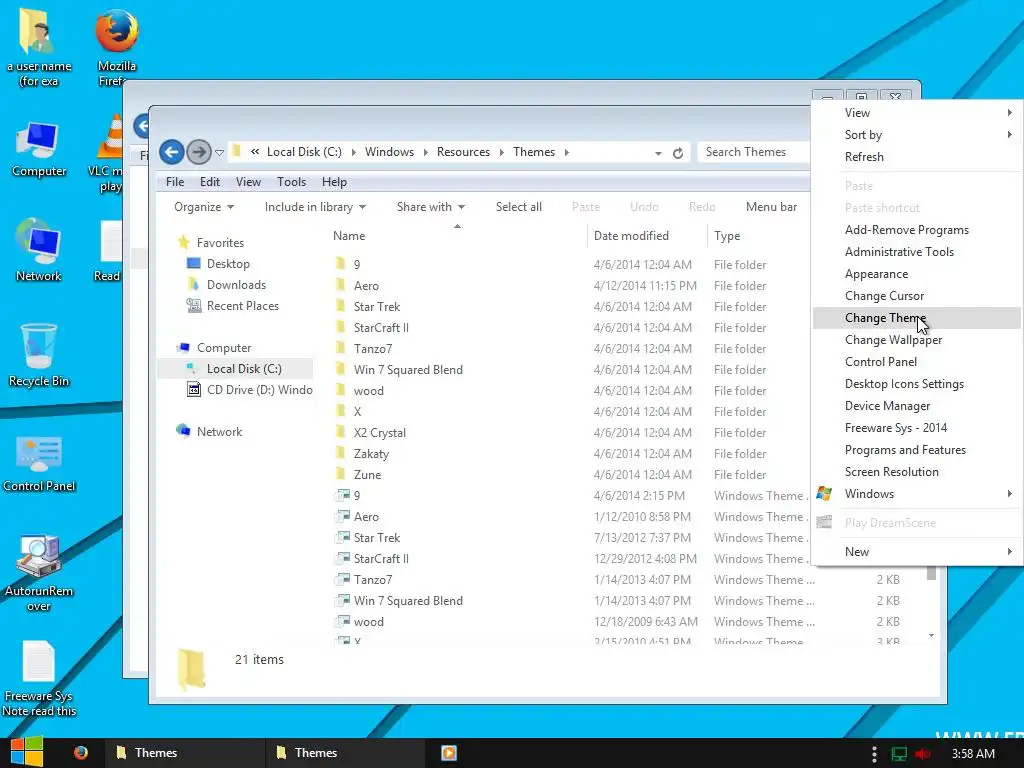
Task: Open the Help menu
Action: [x=334, y=182]
